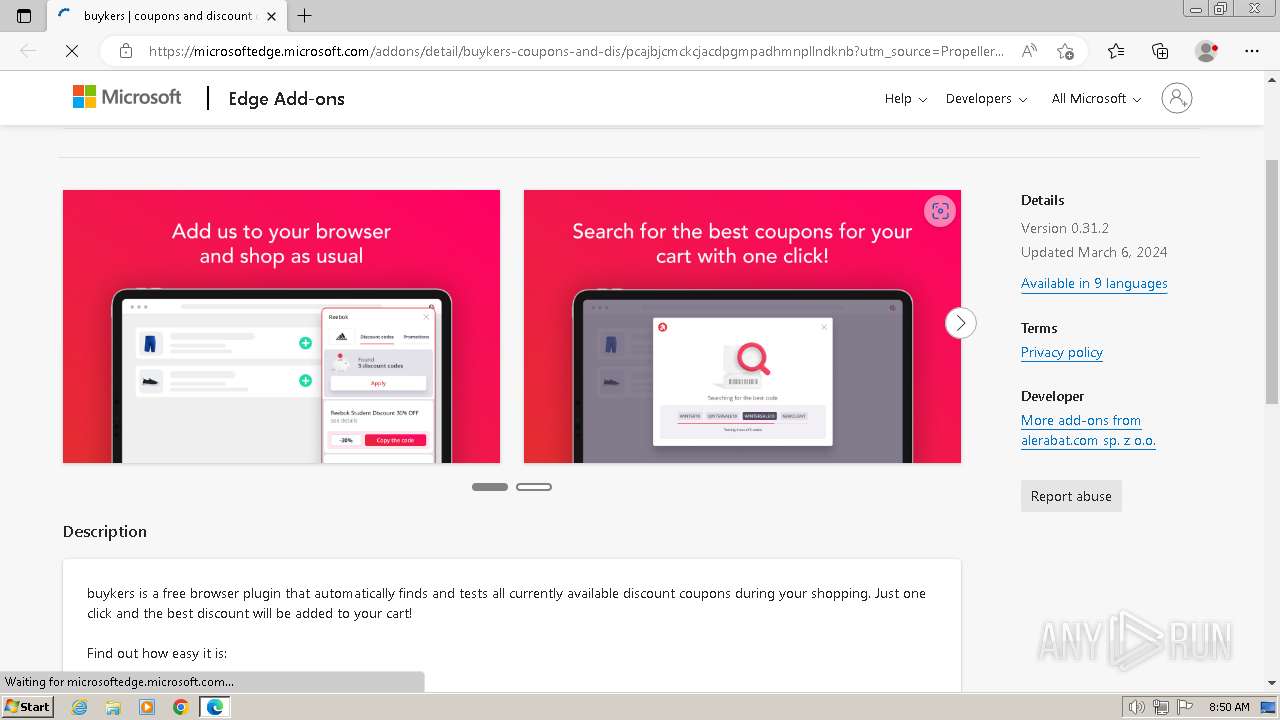This screenshot has width=1280, height=720.
Task: Launch Internet Explorer from taskbar
Action: [79, 707]
